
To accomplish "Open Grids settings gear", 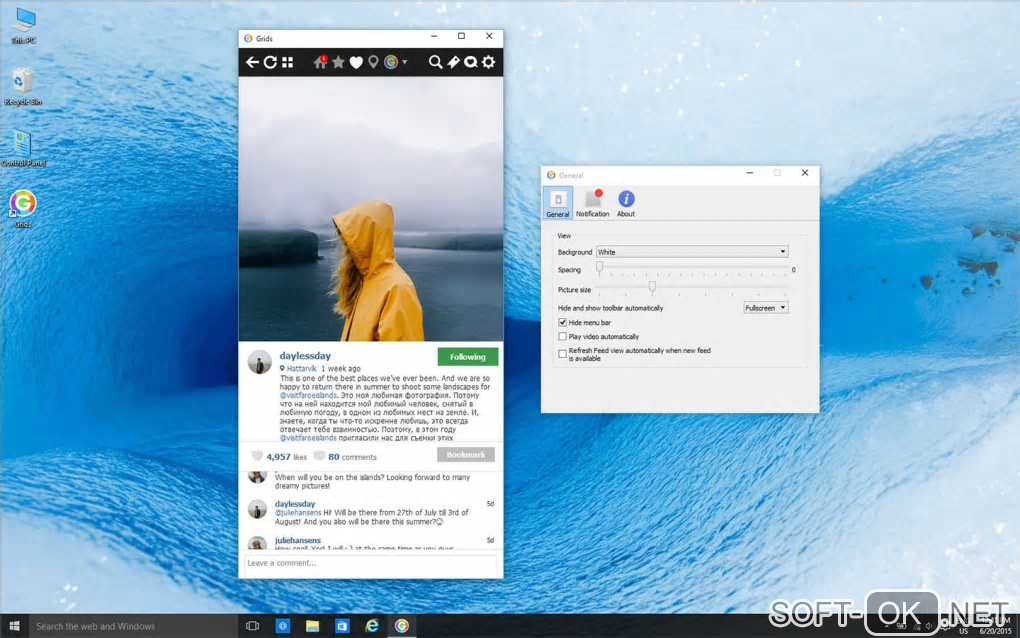I will point(489,62).
